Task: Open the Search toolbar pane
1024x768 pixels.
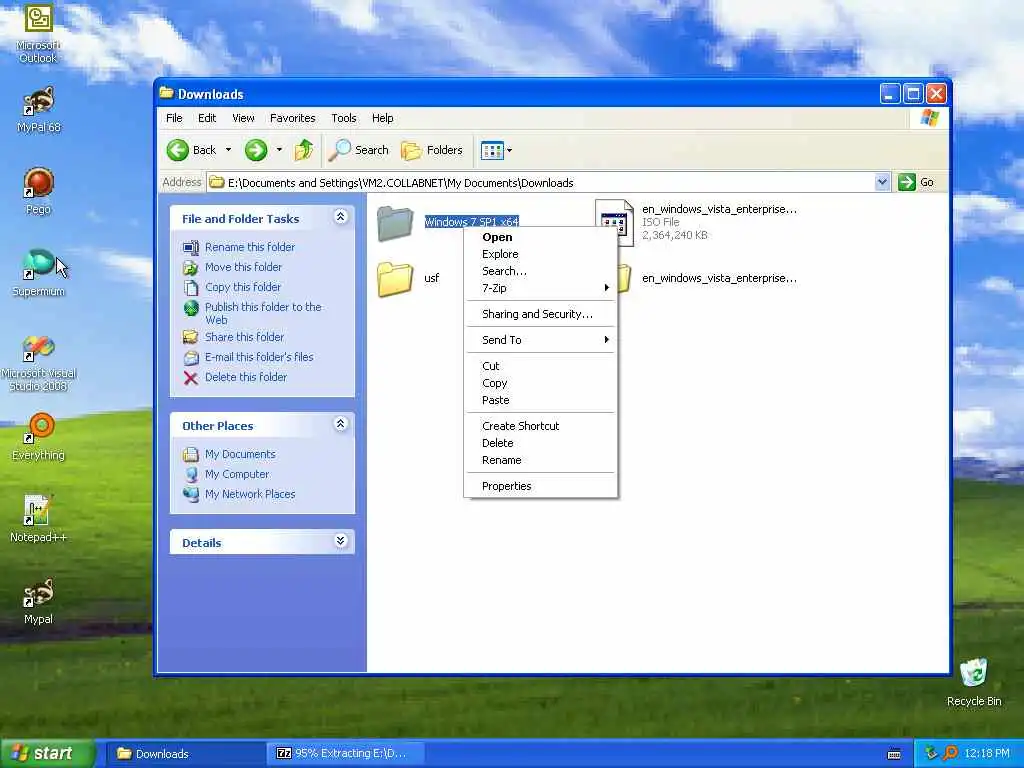Action: click(x=359, y=150)
